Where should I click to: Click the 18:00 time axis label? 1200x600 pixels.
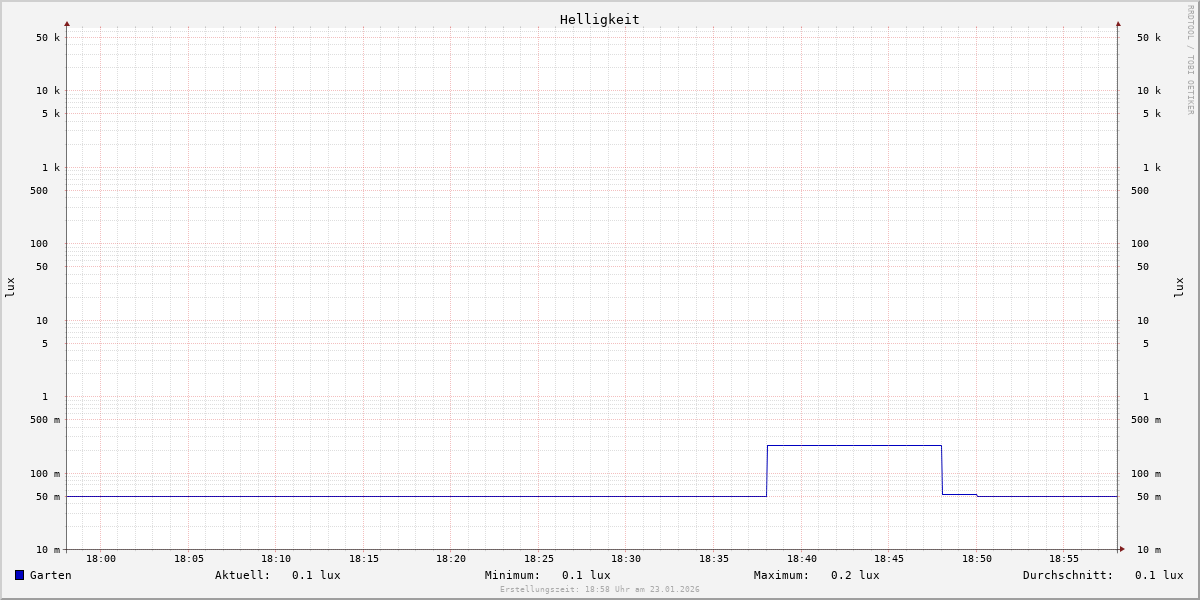(101, 559)
